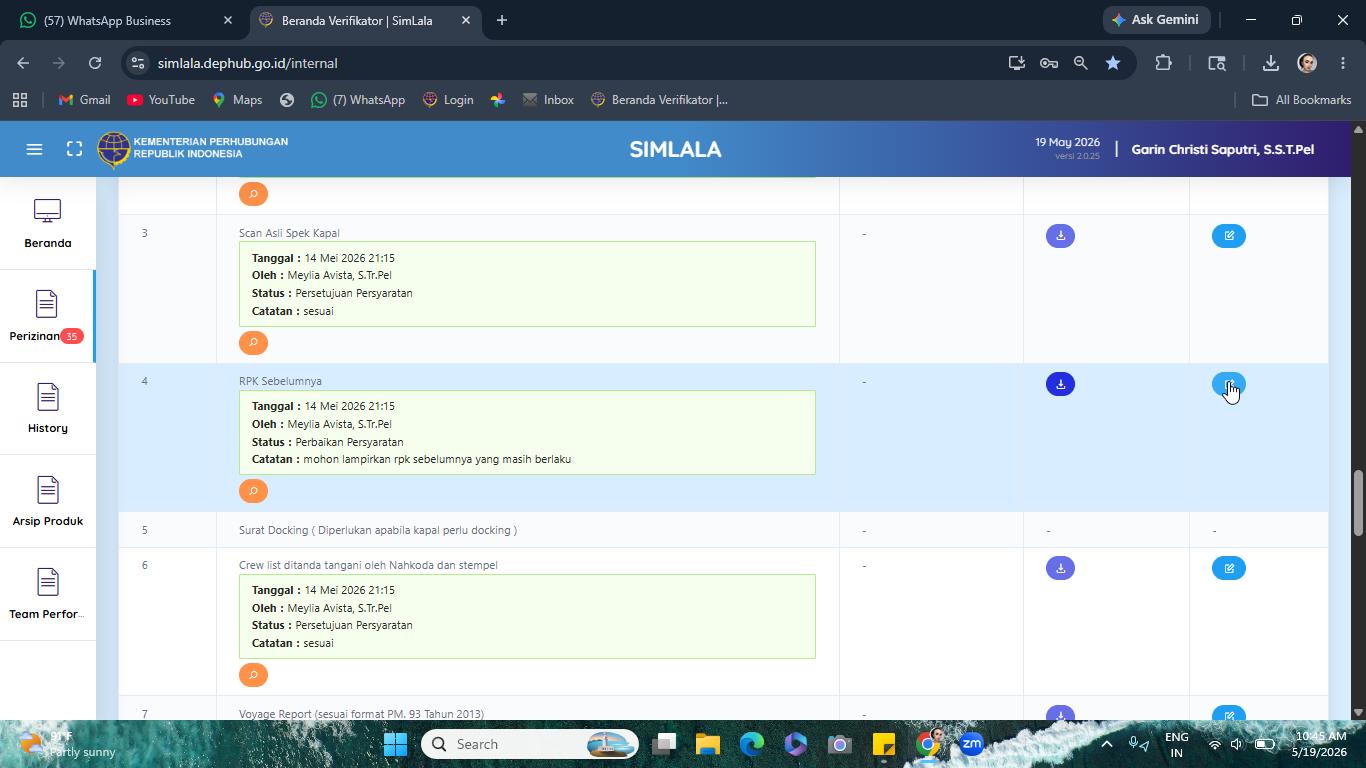The height and width of the screenshot is (768, 1366).
Task: Open Arsip Produk section
Action: click(x=47, y=502)
